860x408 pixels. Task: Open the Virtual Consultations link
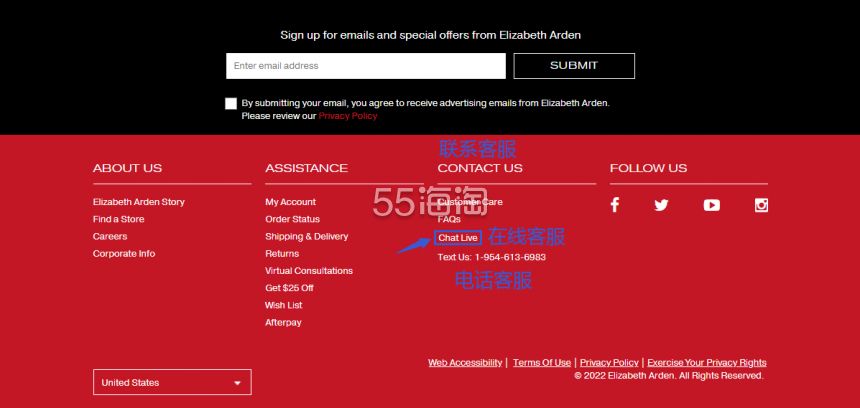click(309, 271)
